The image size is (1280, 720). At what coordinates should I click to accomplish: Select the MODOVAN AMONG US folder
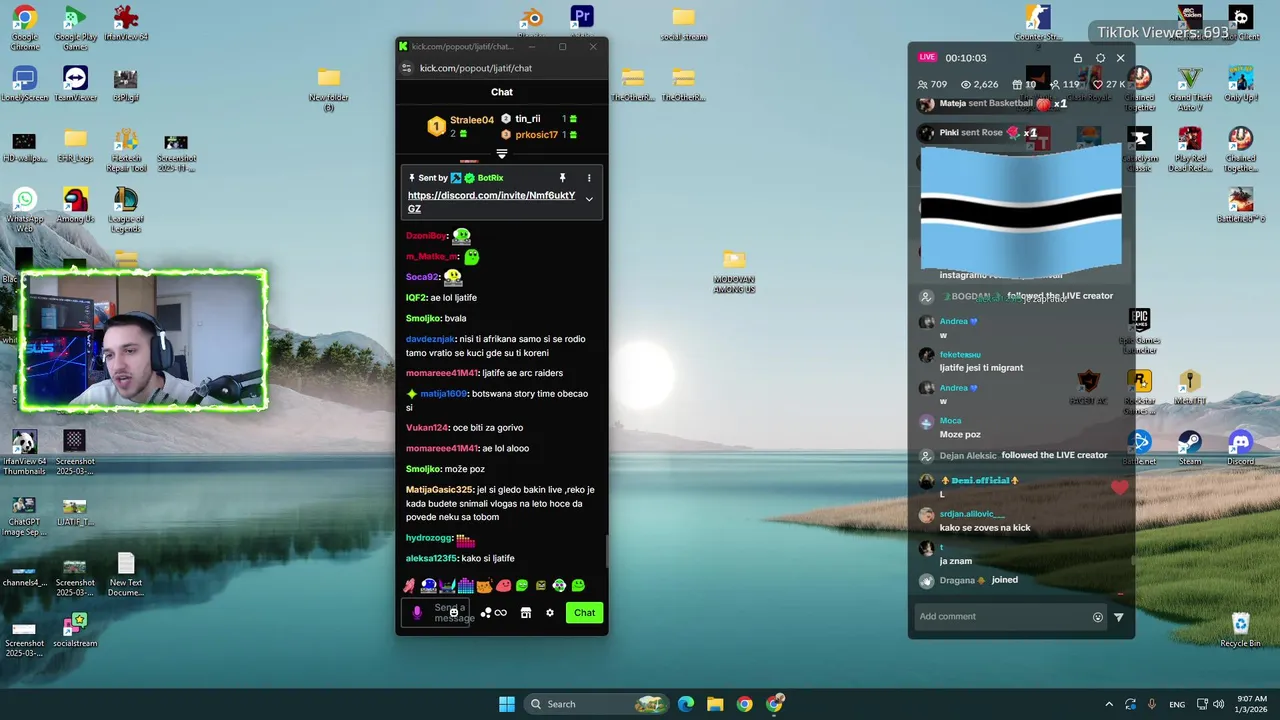(x=734, y=271)
